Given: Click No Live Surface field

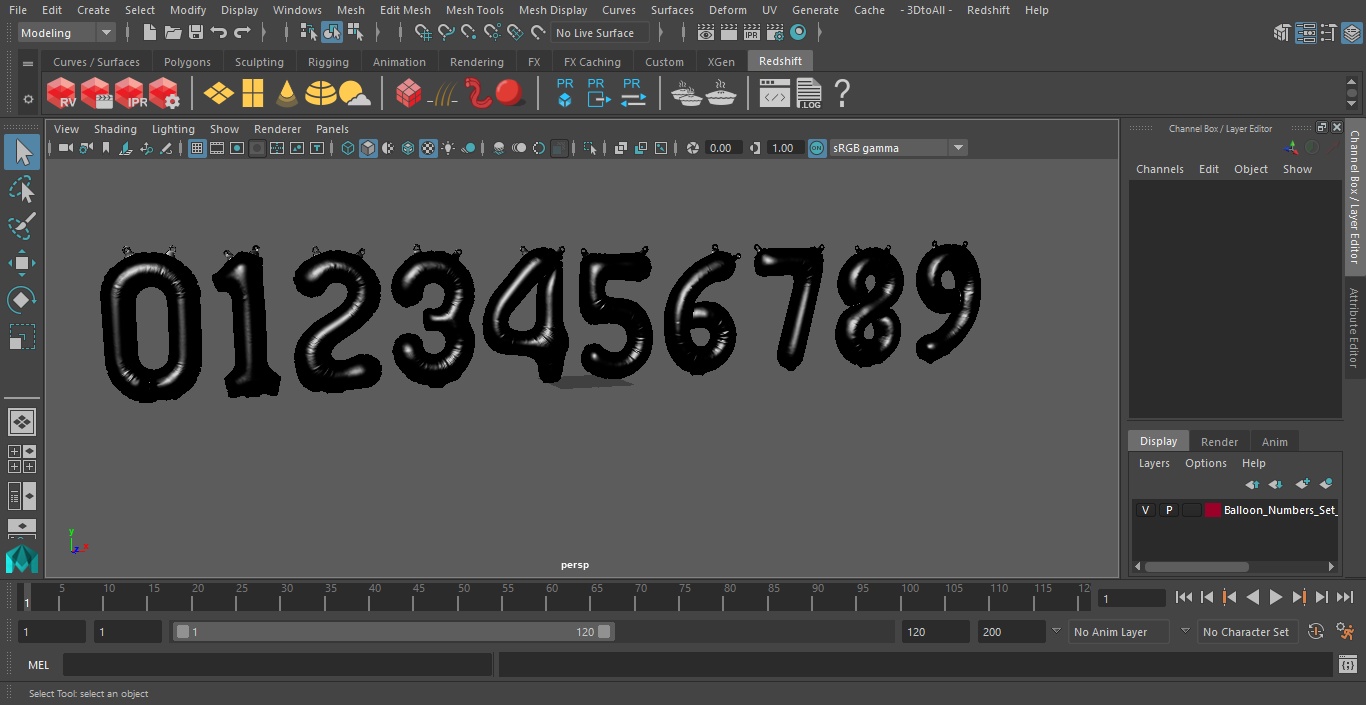Looking at the screenshot, I should point(600,33).
